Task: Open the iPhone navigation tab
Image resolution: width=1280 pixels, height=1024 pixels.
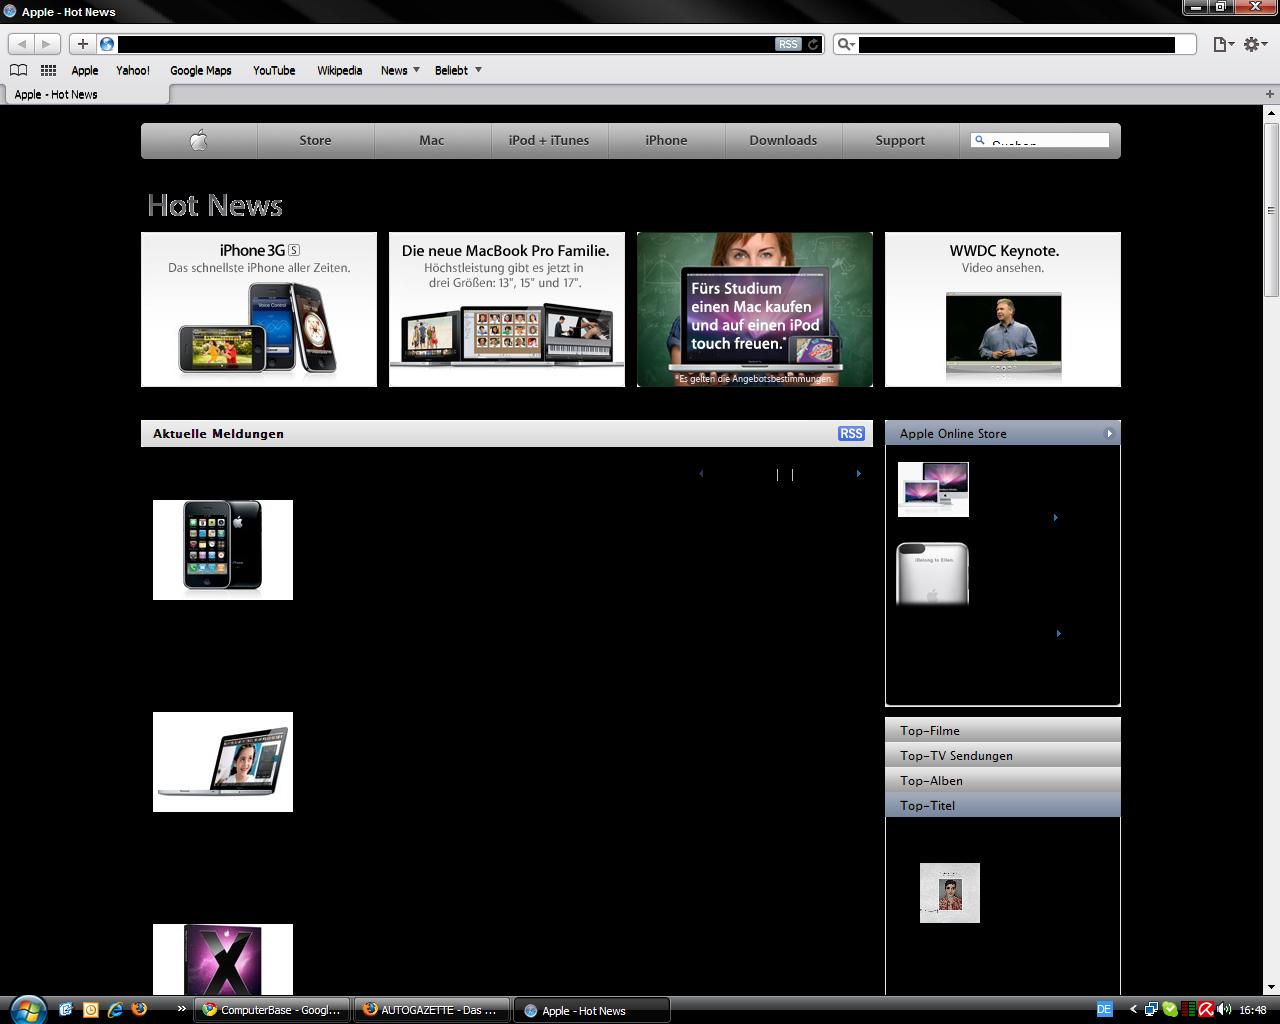Action: click(666, 140)
